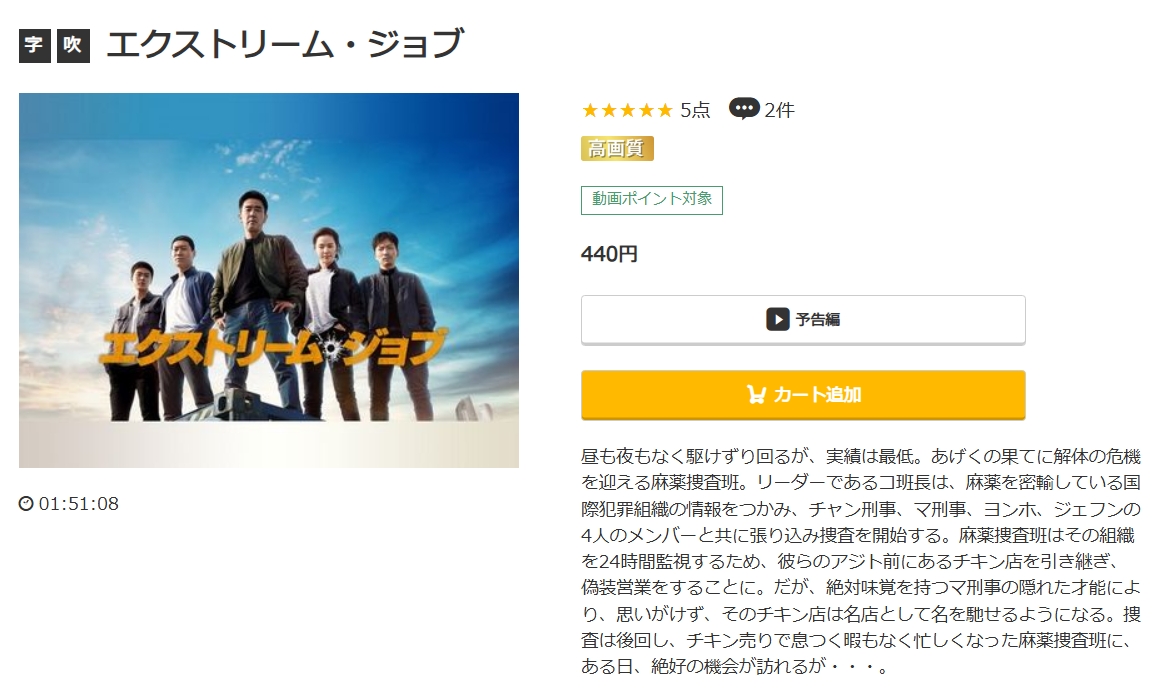Click the speech bubble review icon

coord(744,109)
